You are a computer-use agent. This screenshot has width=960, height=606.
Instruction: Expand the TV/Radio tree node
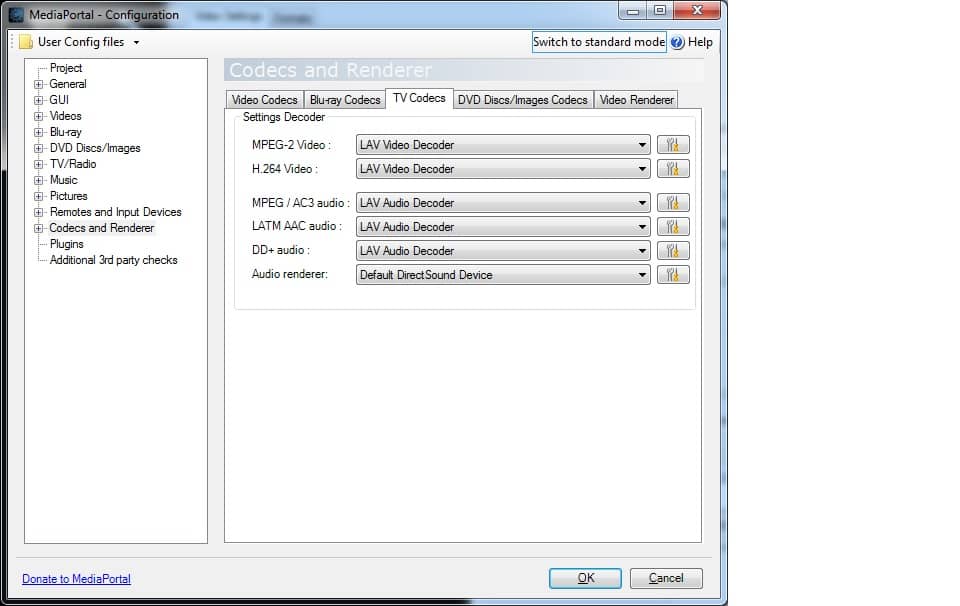pyautogui.click(x=39, y=164)
